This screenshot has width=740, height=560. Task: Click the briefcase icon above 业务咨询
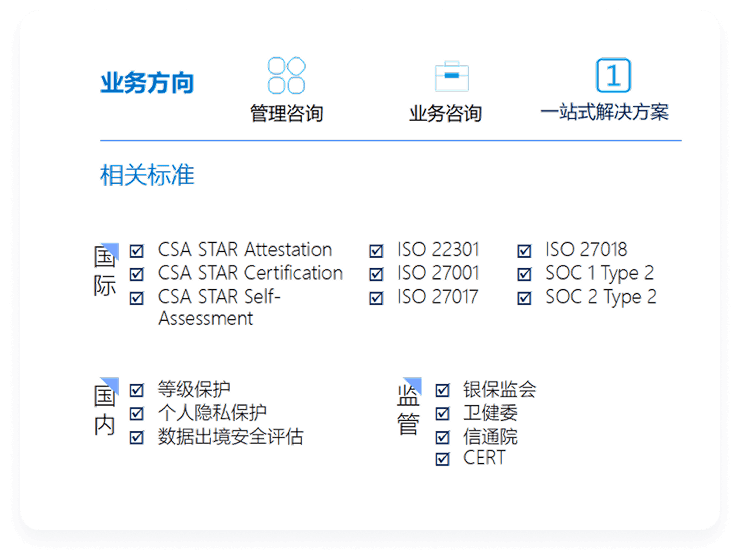tap(451, 77)
